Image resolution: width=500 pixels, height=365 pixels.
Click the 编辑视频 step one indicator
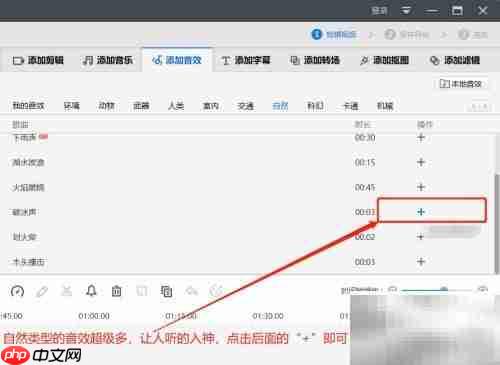[334, 34]
